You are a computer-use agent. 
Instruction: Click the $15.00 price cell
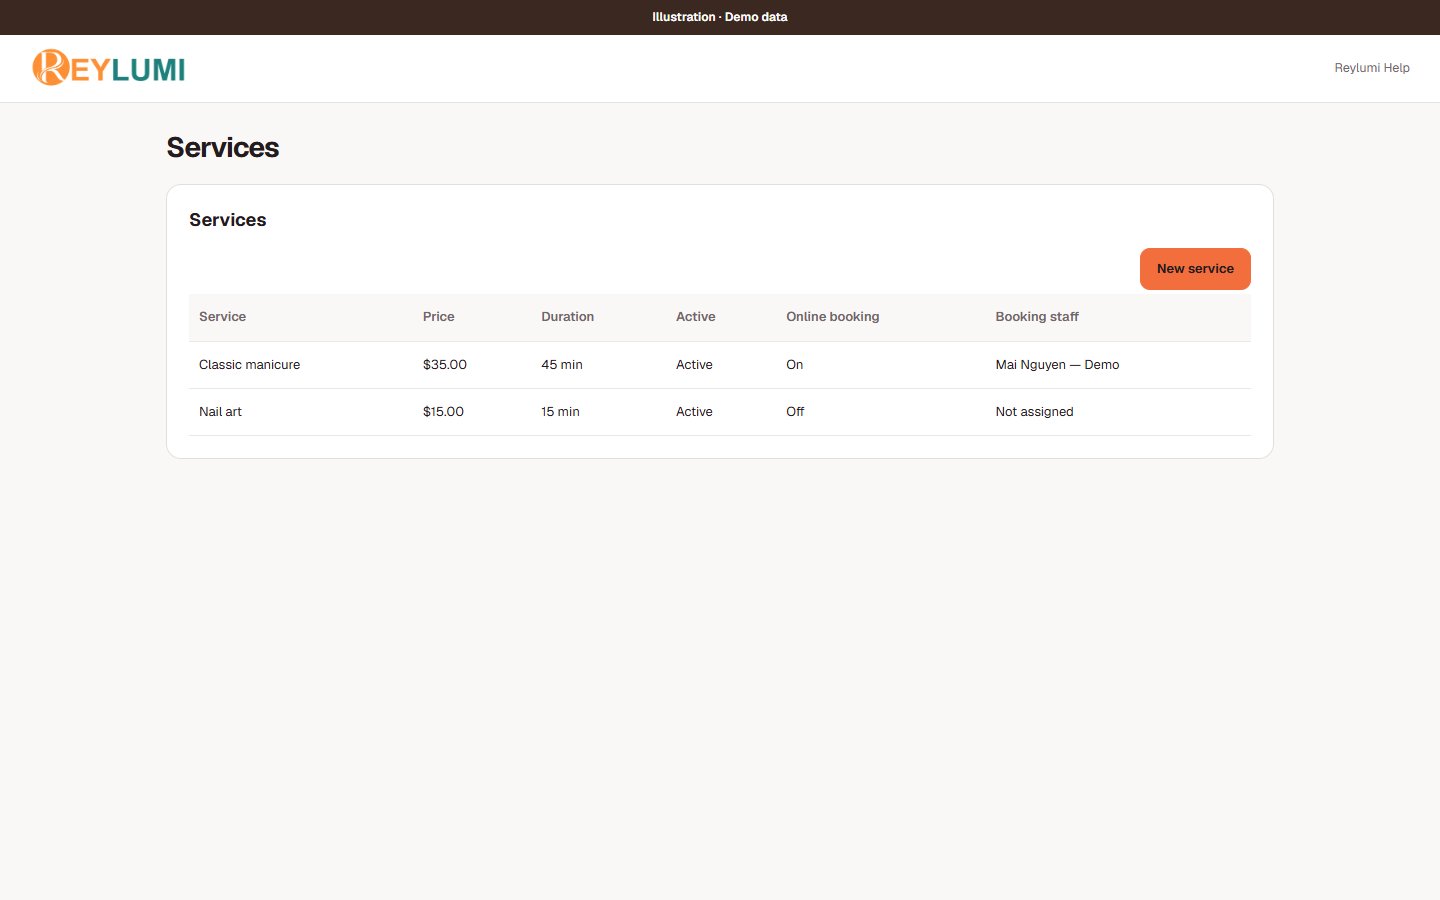coord(443,412)
